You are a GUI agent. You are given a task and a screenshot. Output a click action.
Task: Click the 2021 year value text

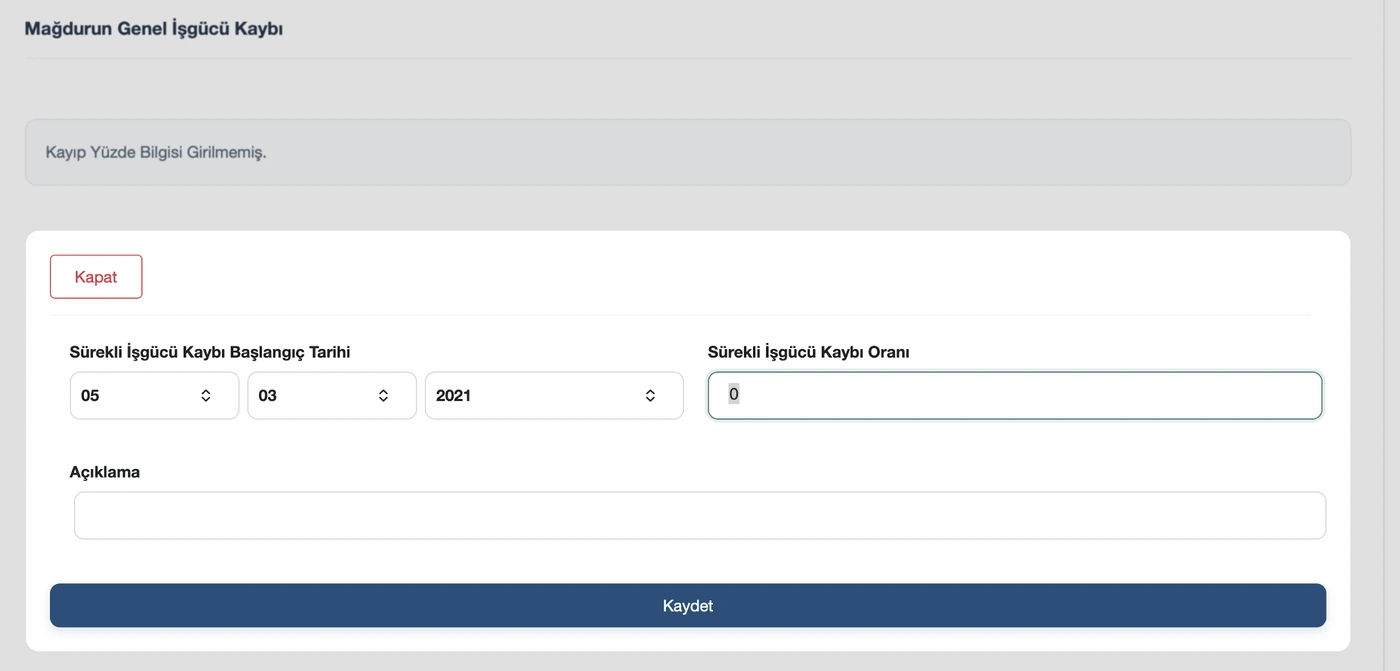tap(453, 396)
